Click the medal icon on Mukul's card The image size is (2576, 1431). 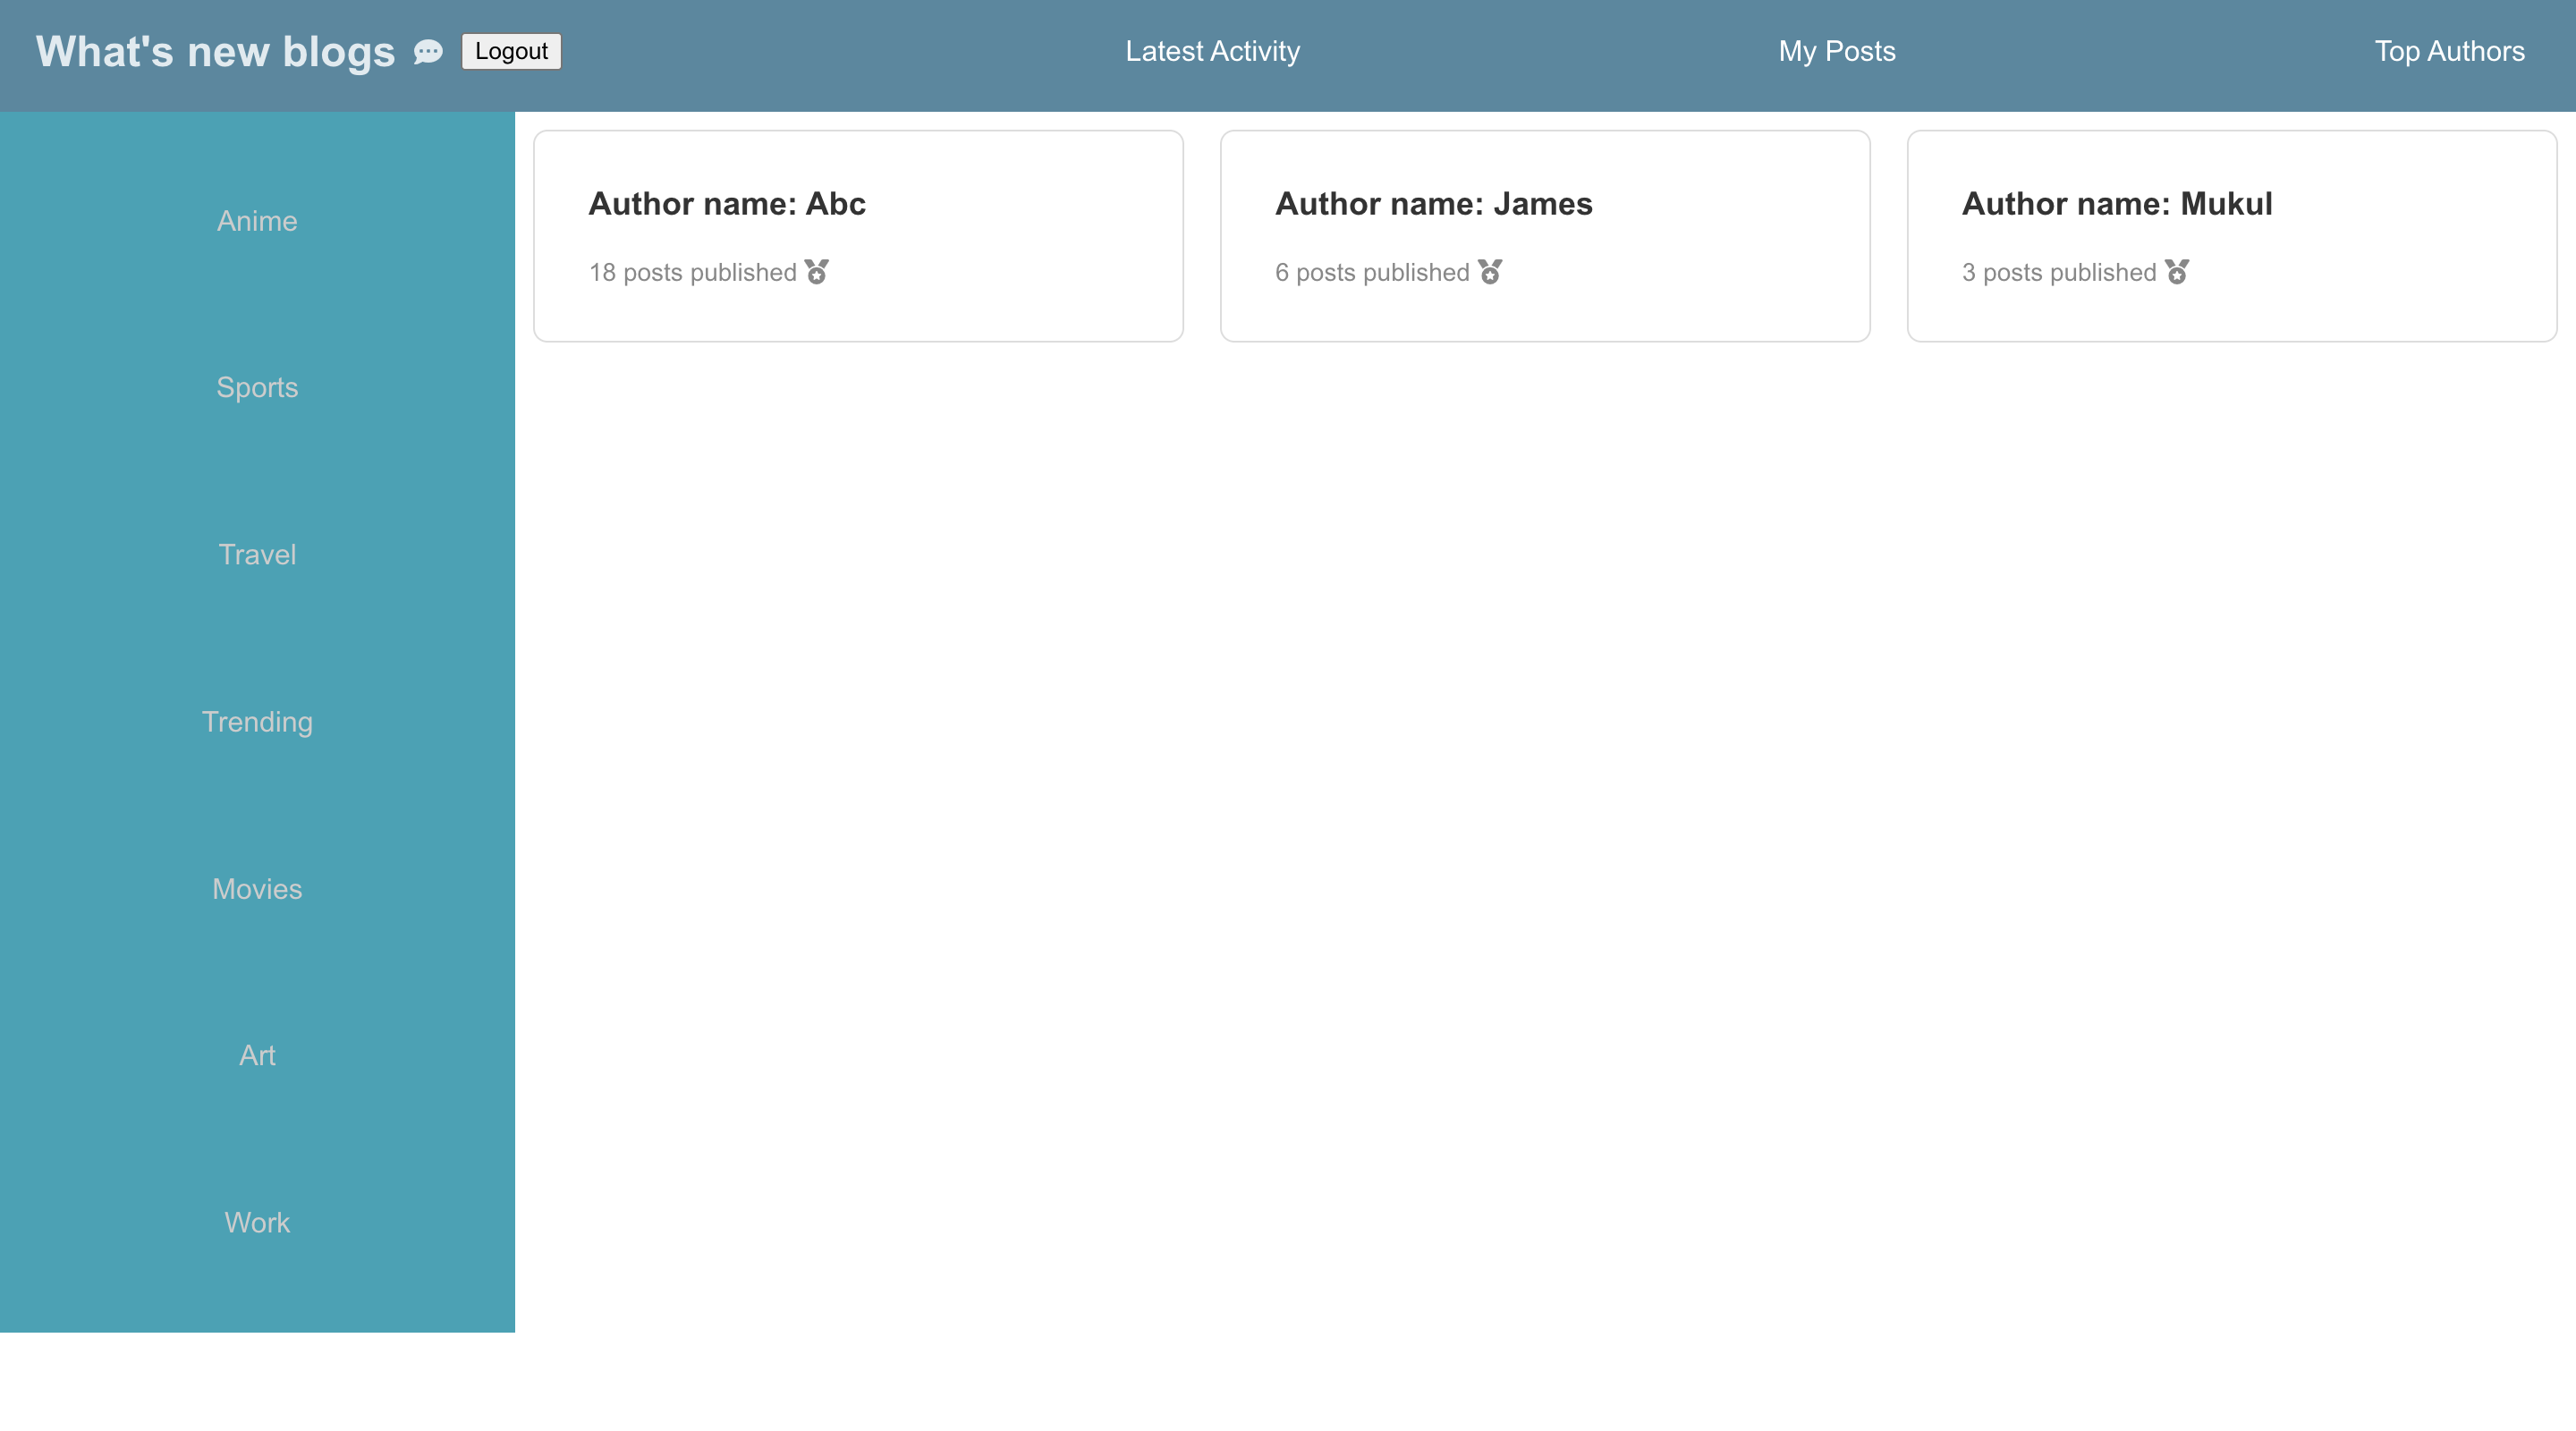pos(2177,272)
